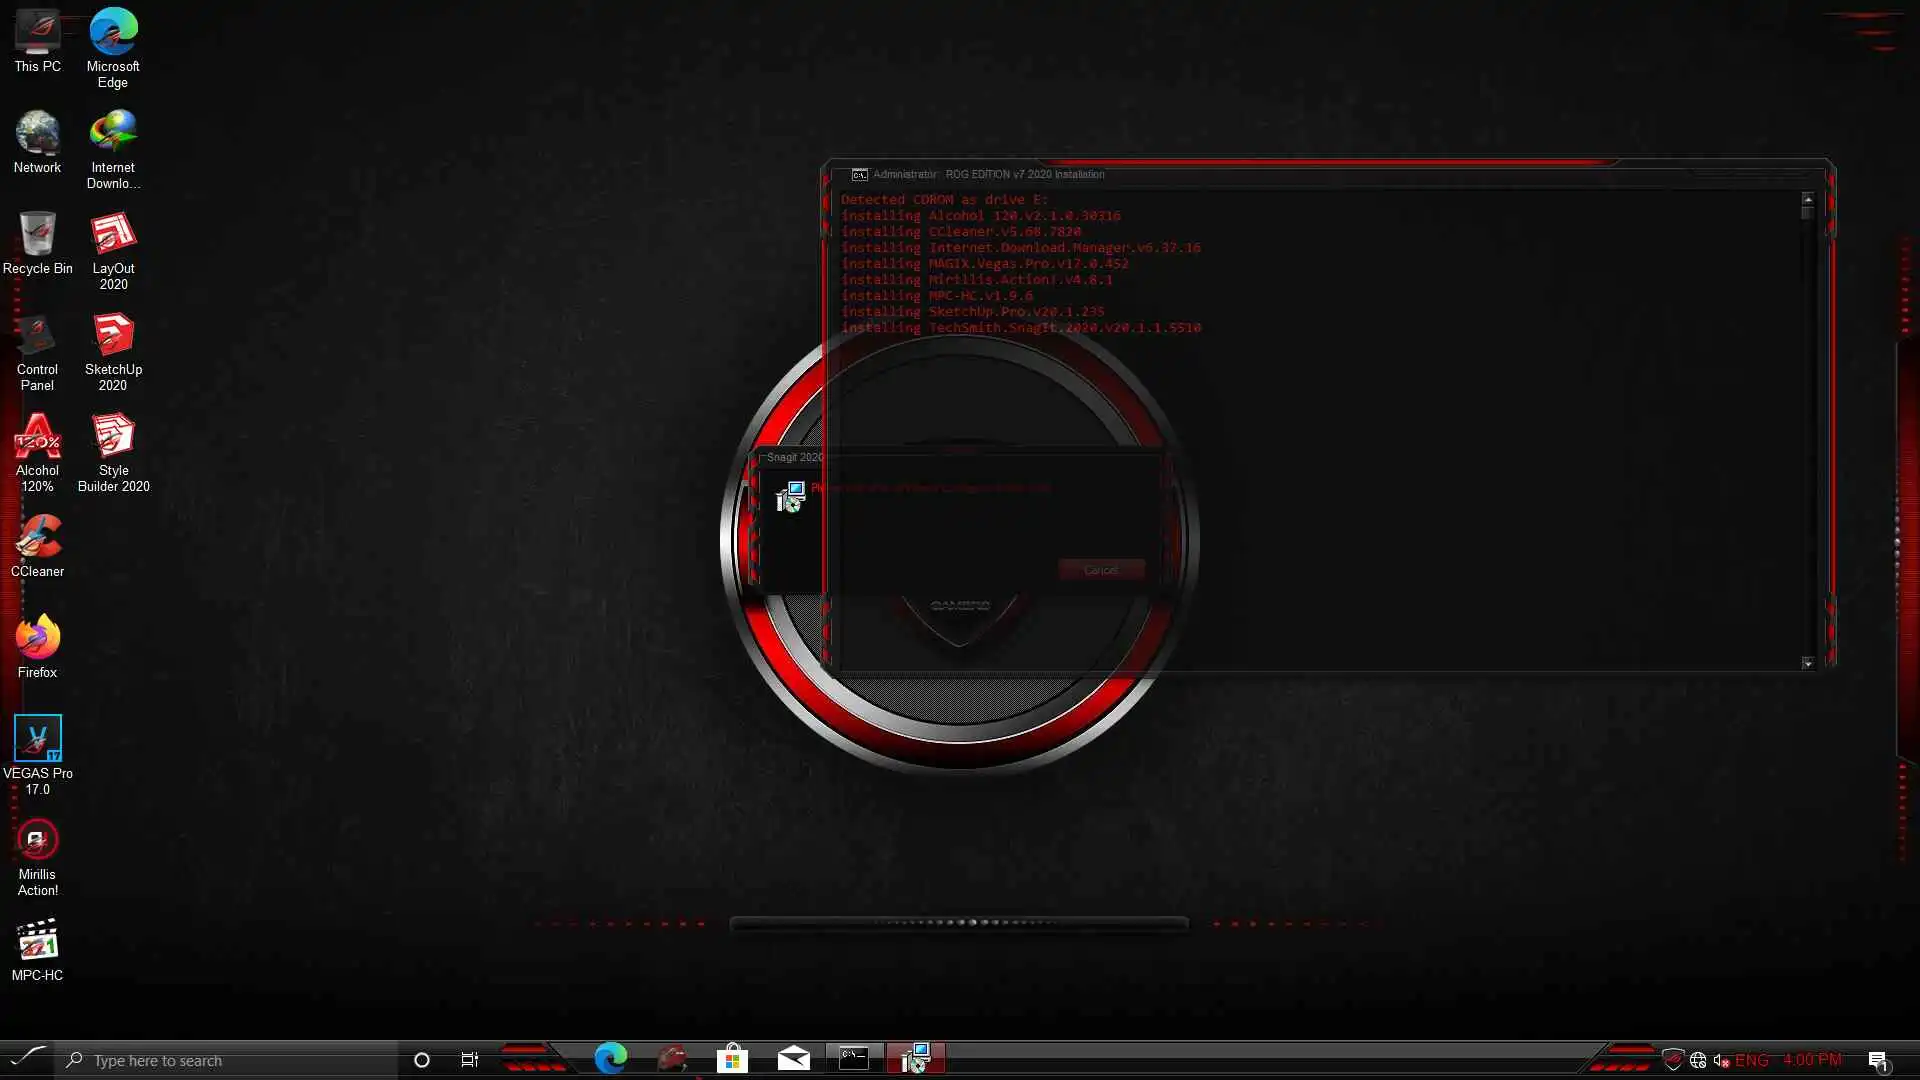Viewport: 1920px width, 1080px height.
Task: Switch to the command prompt taskbar button
Action: 853,1058
